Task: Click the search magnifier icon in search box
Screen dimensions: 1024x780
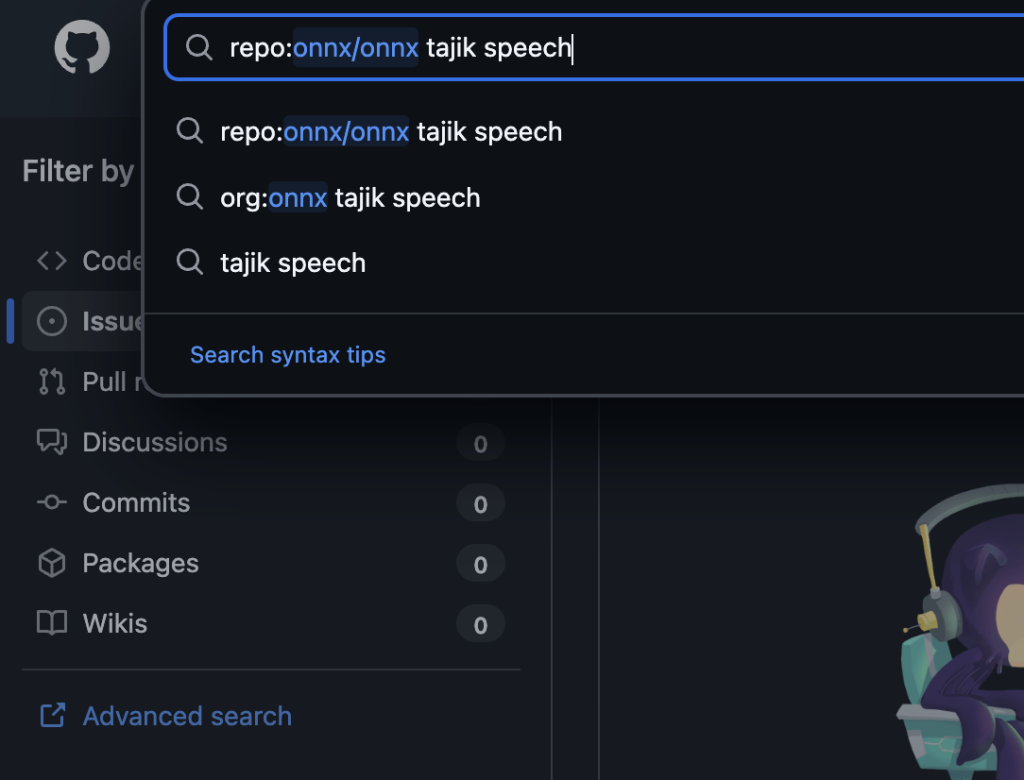Action: tap(199, 47)
